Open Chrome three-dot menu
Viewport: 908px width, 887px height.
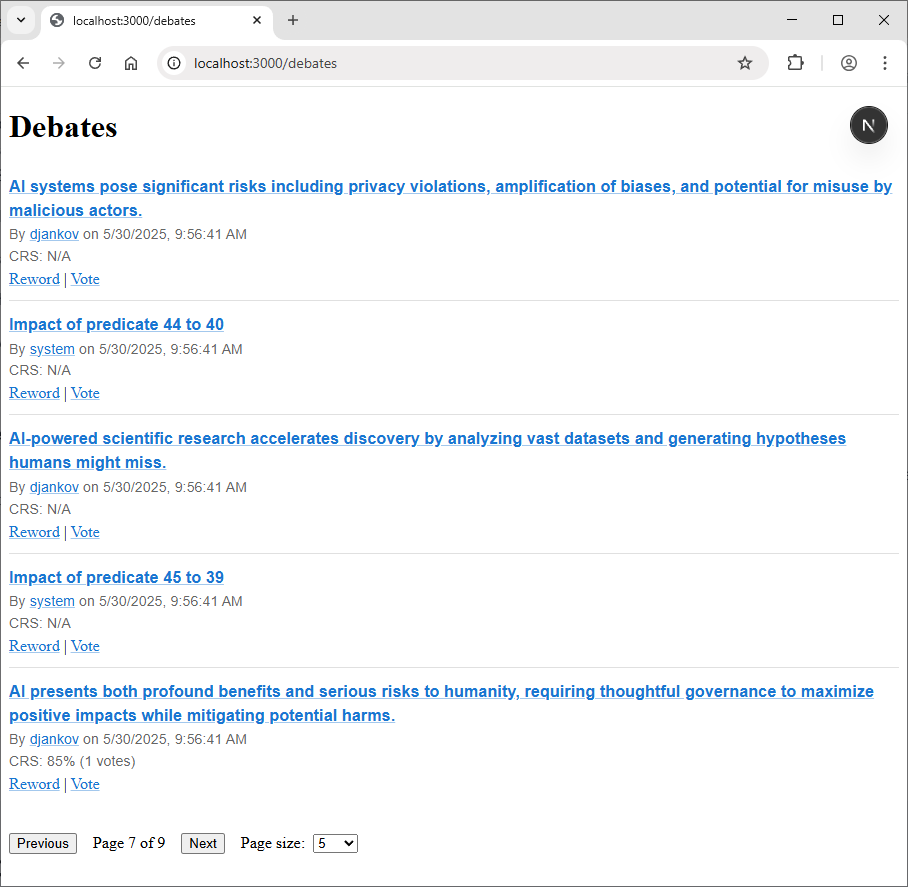tap(884, 63)
